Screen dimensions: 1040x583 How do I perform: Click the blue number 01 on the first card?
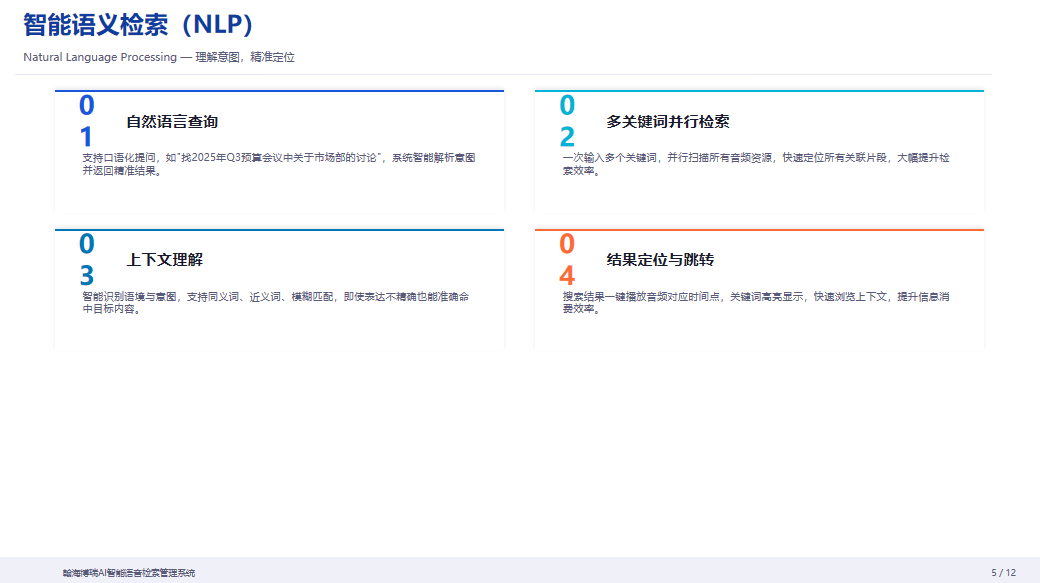click(87, 121)
